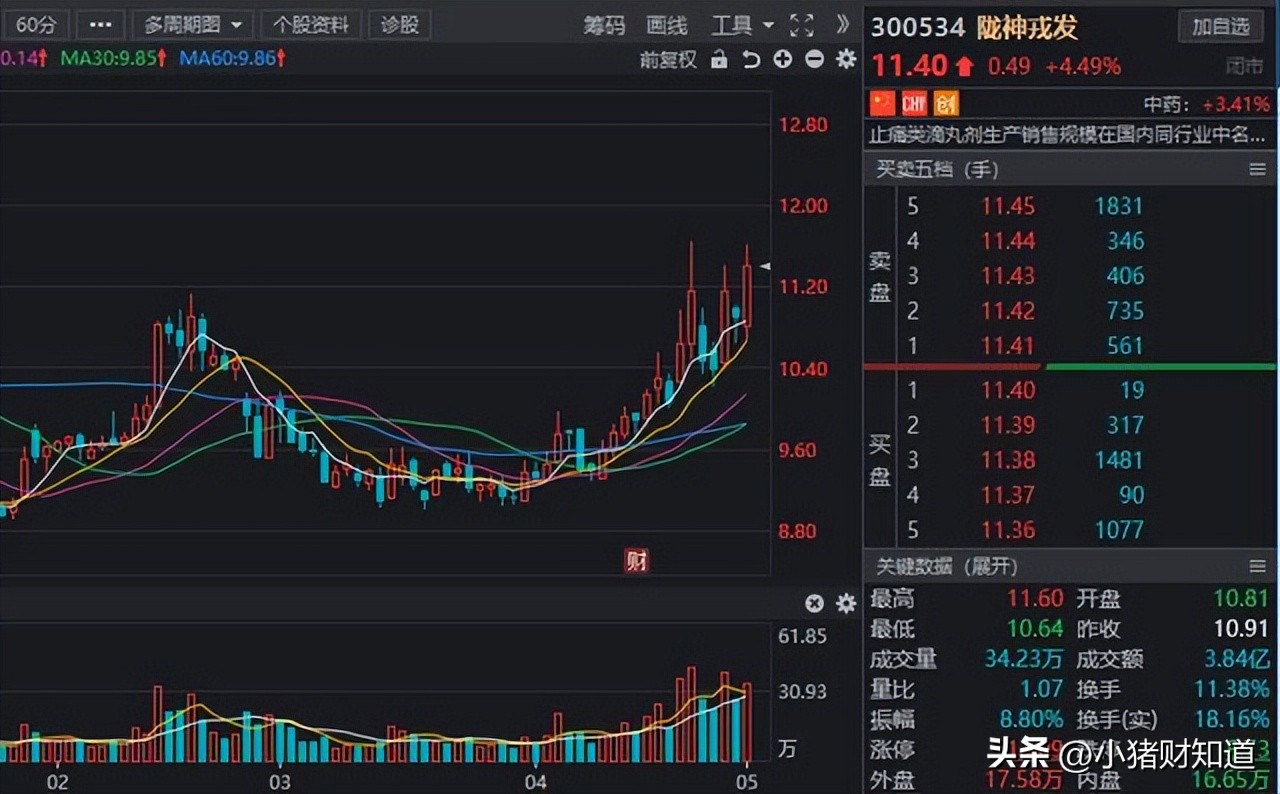This screenshot has width=1280, height=794.
Task: Open the 筹码 chip distribution panel
Action: [604, 26]
